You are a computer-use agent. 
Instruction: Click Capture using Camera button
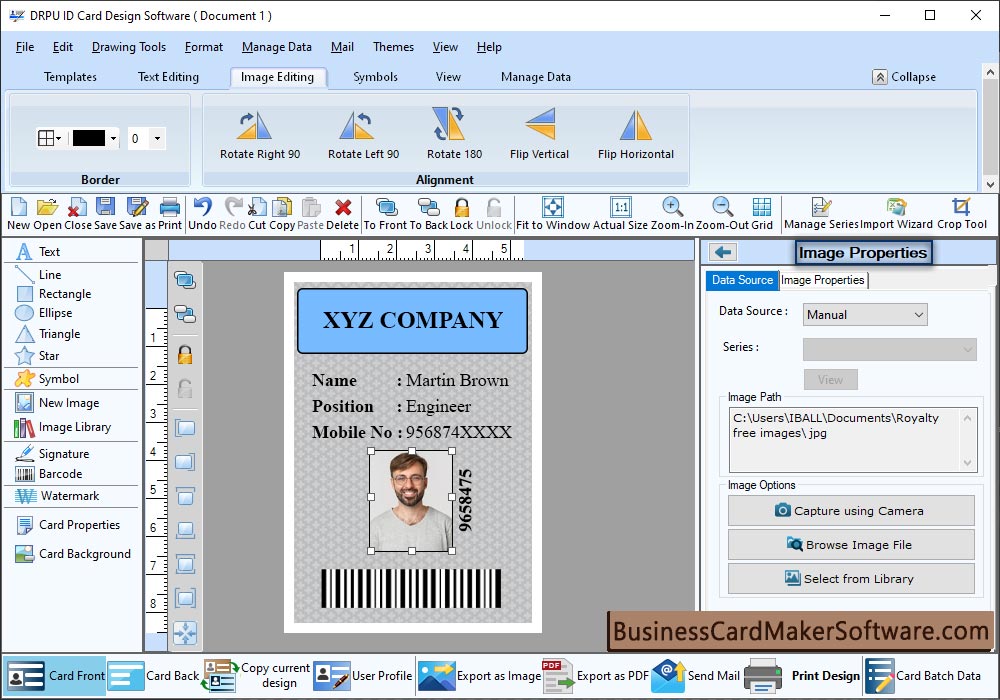coord(851,511)
